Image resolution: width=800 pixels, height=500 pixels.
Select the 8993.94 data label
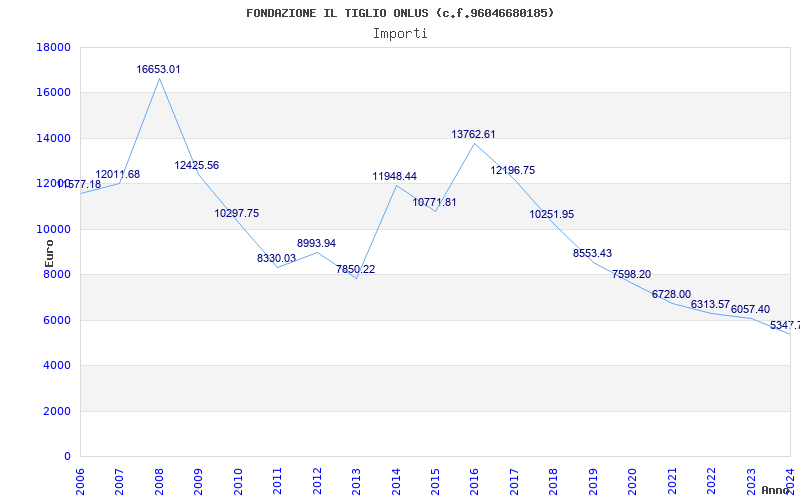click(316, 243)
